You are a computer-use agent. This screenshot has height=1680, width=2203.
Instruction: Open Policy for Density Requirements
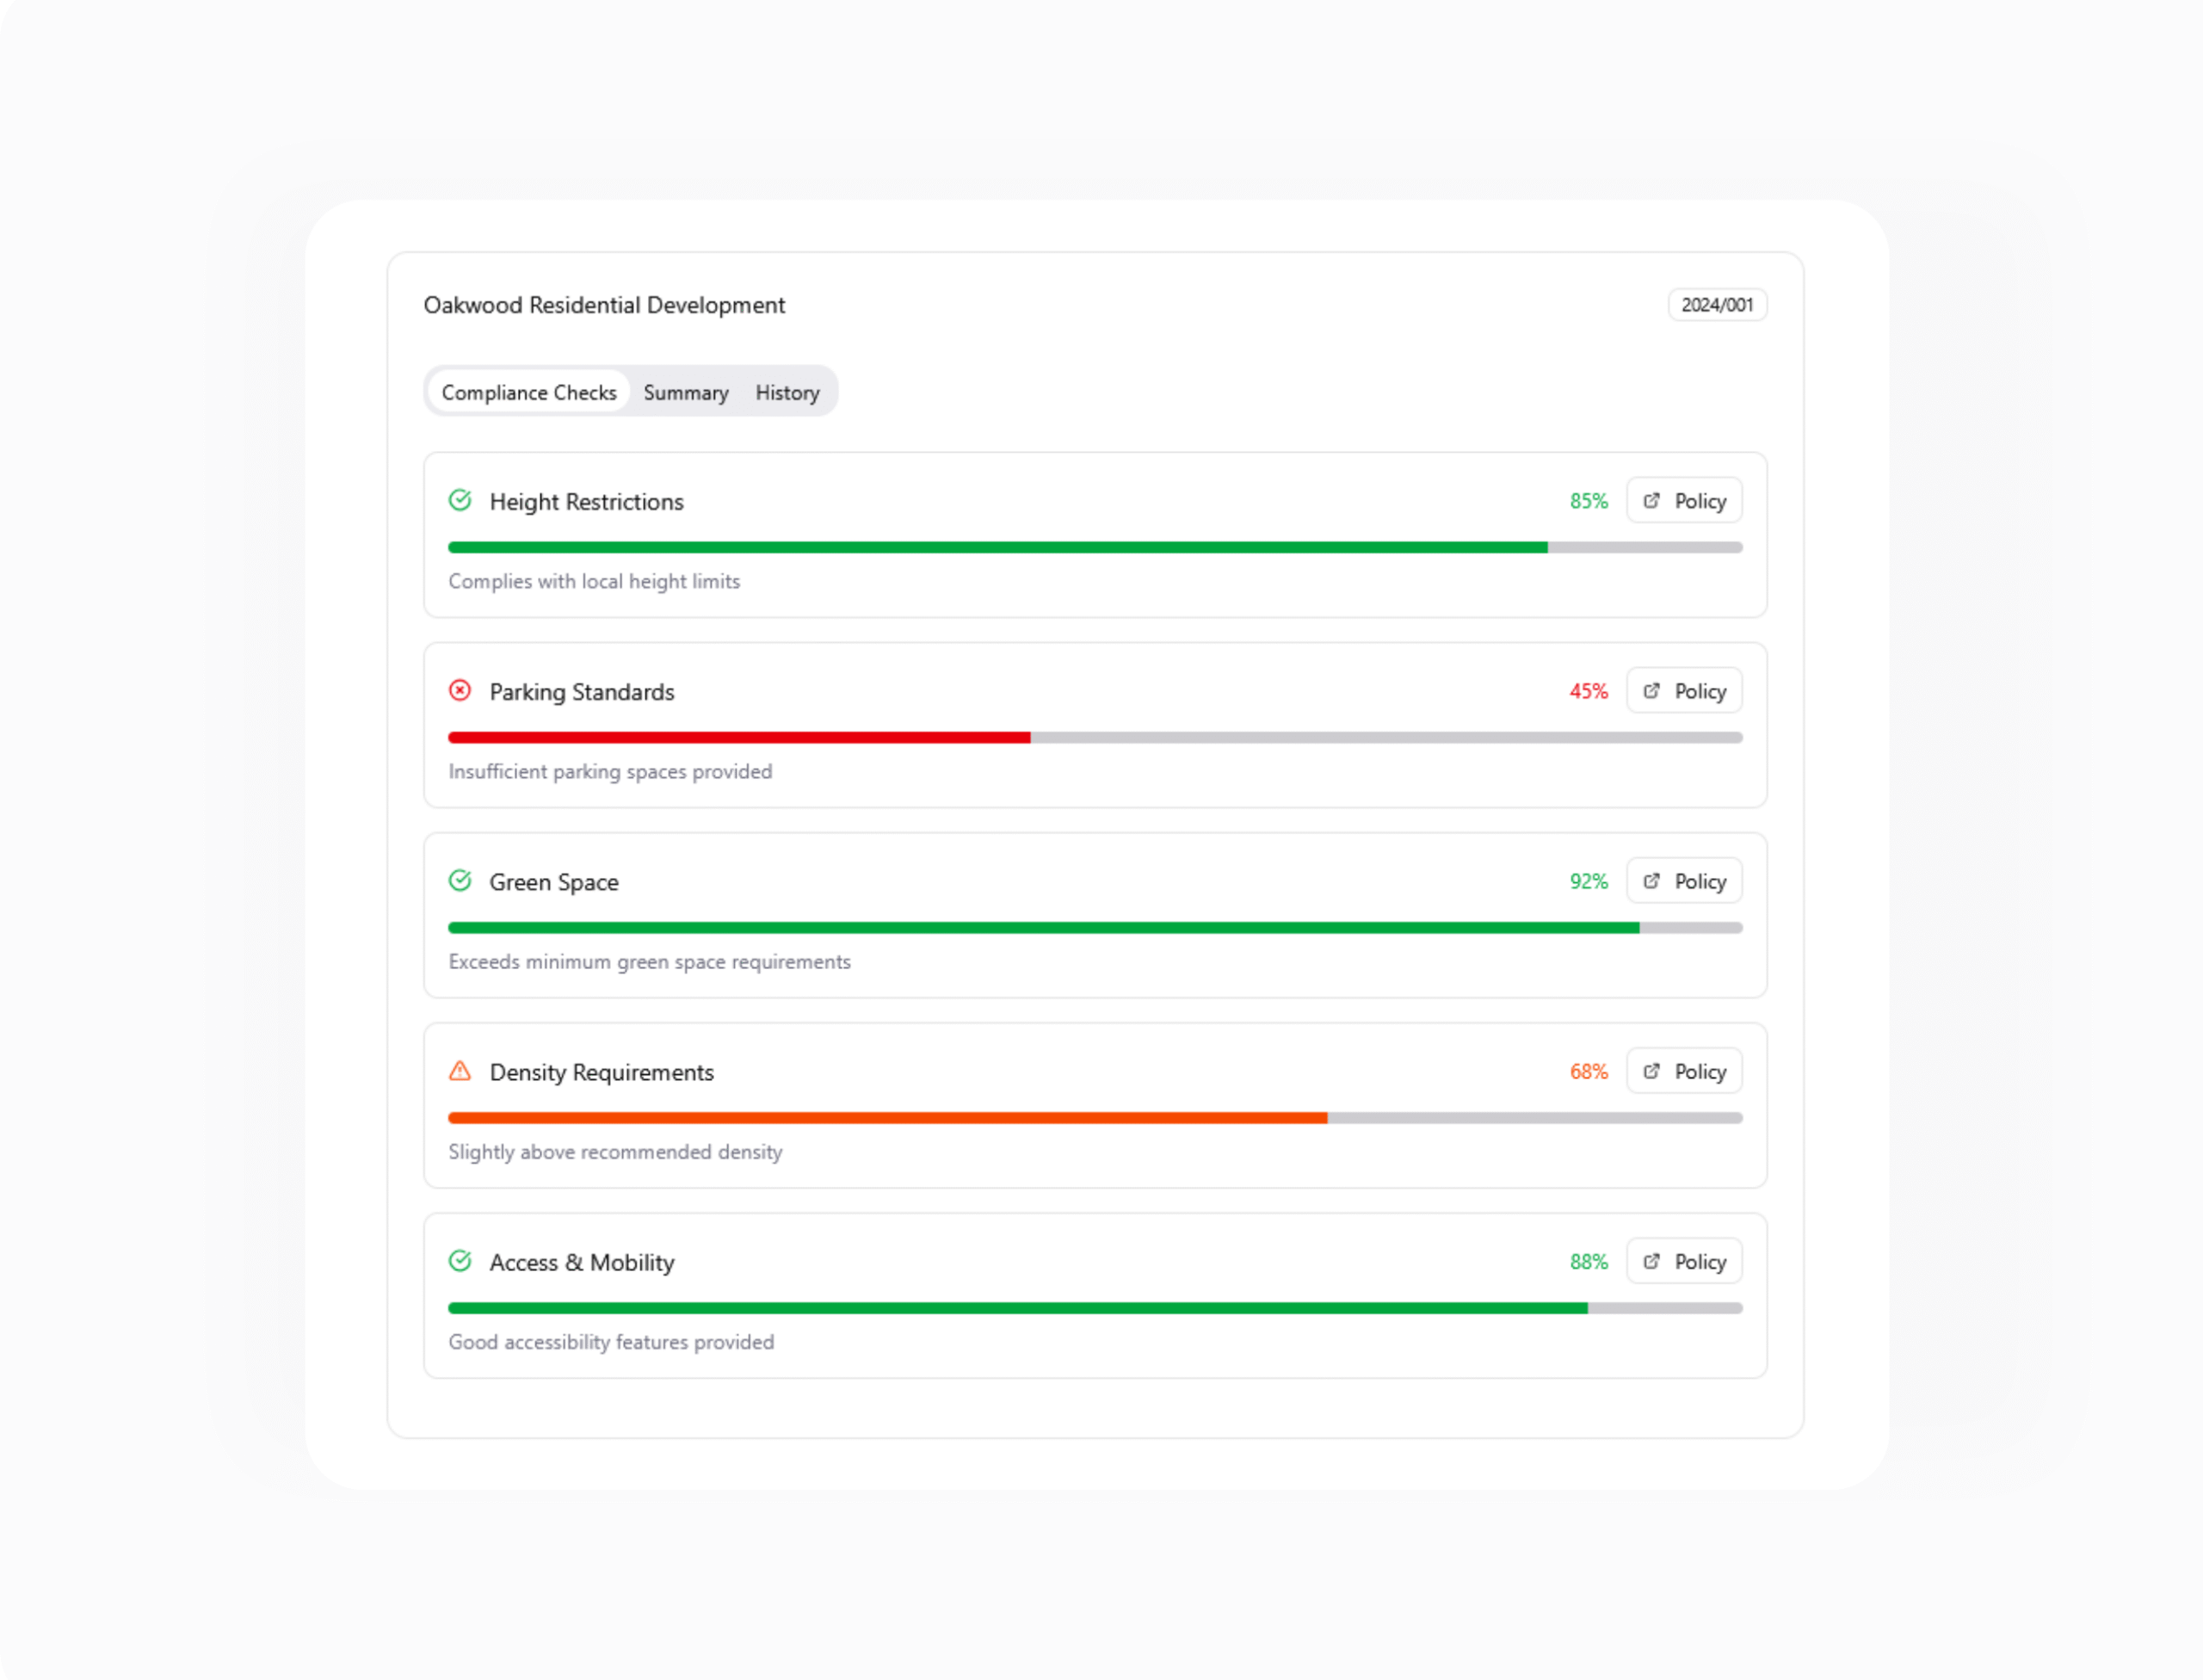[1685, 1071]
